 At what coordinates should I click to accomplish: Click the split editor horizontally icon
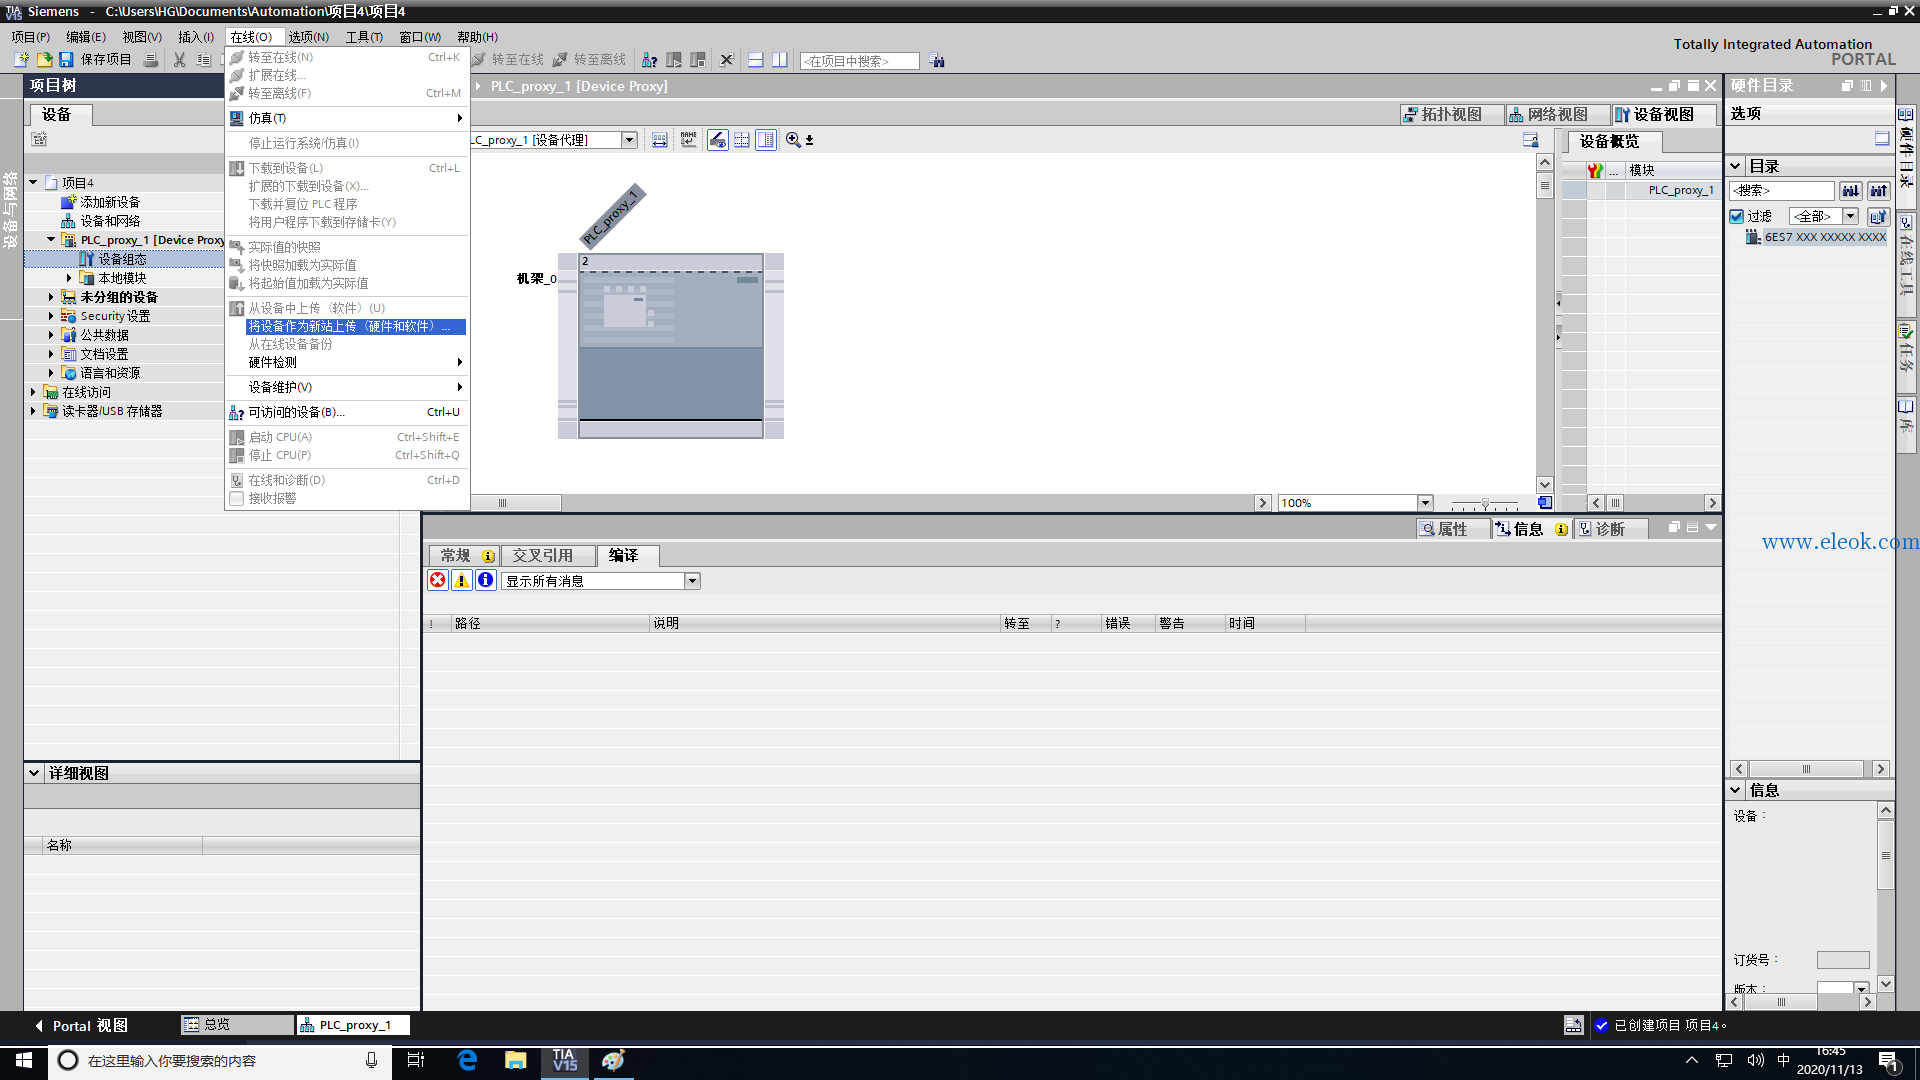(756, 60)
